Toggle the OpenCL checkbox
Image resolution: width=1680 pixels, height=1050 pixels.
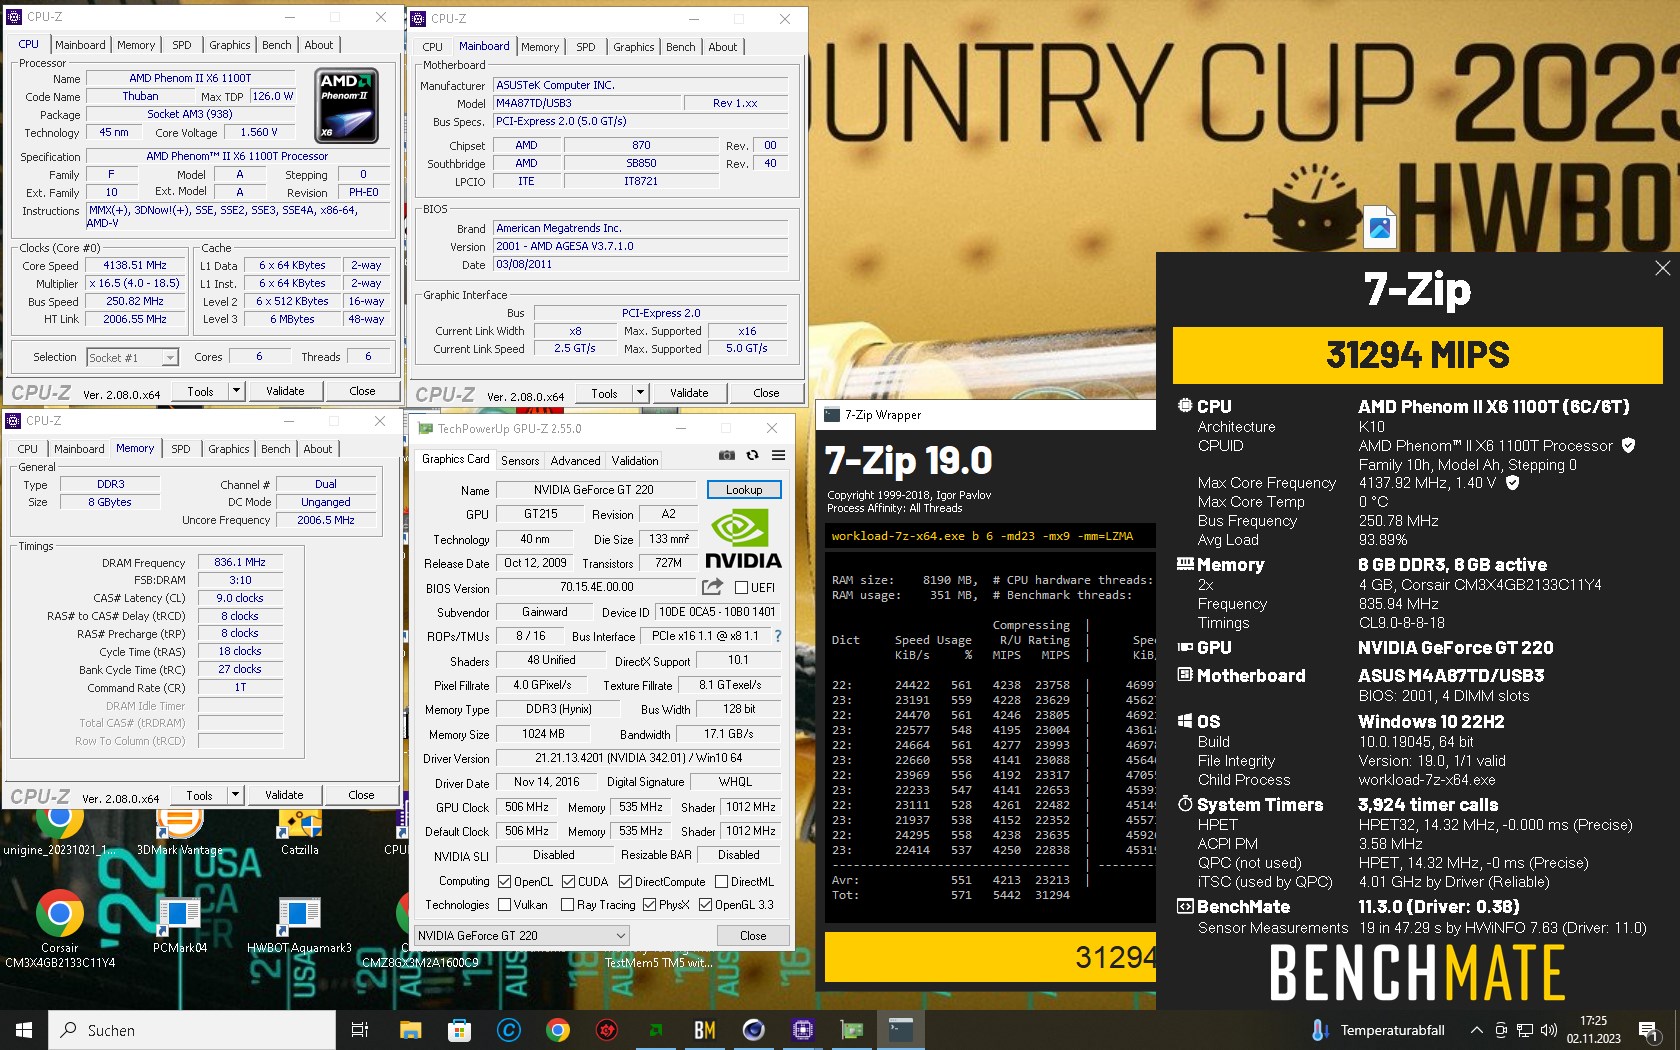click(504, 882)
